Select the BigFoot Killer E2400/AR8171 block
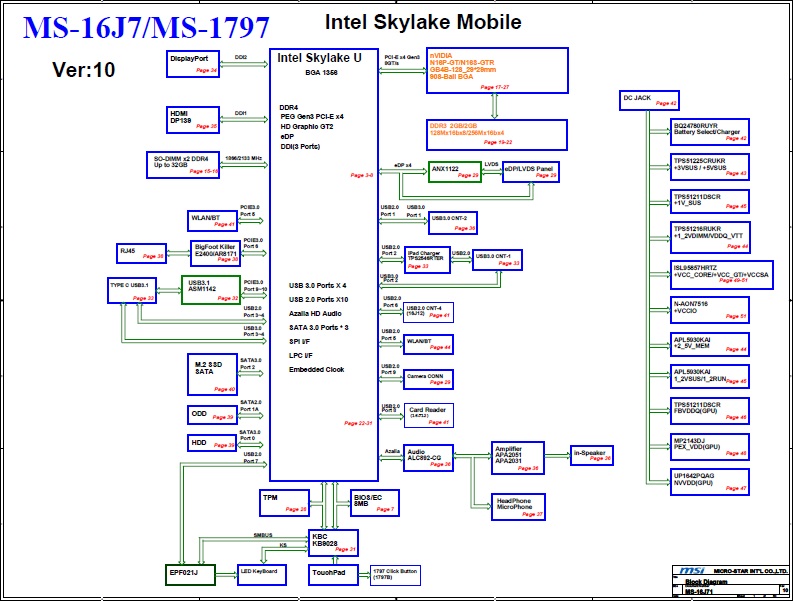The width and height of the screenshot is (793, 601). click(215, 253)
